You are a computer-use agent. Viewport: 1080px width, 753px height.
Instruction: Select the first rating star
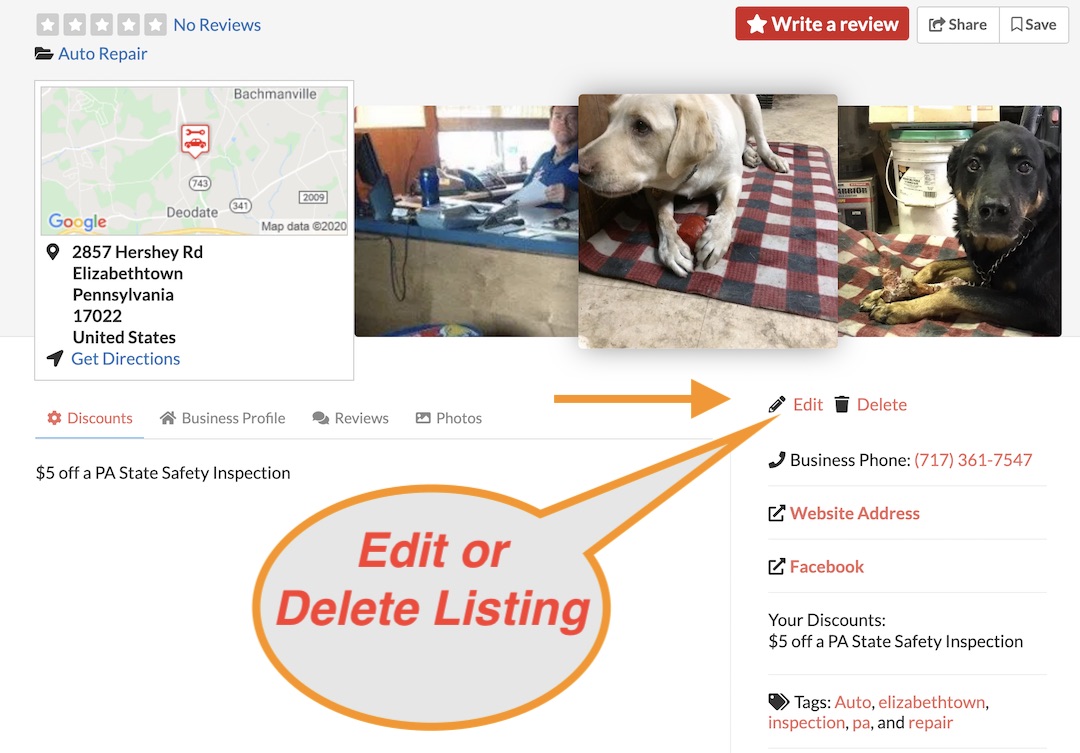(48, 25)
